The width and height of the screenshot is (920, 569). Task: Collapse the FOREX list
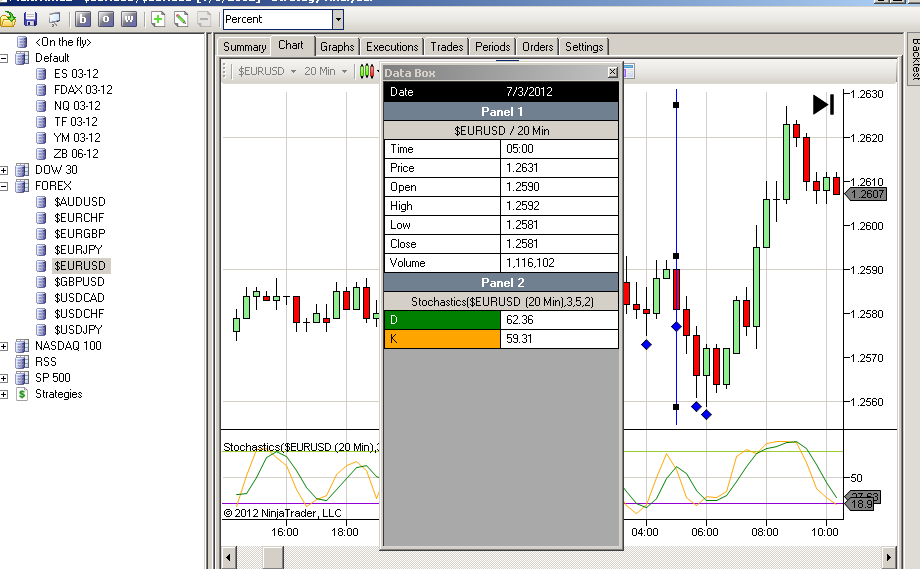(x=4, y=186)
